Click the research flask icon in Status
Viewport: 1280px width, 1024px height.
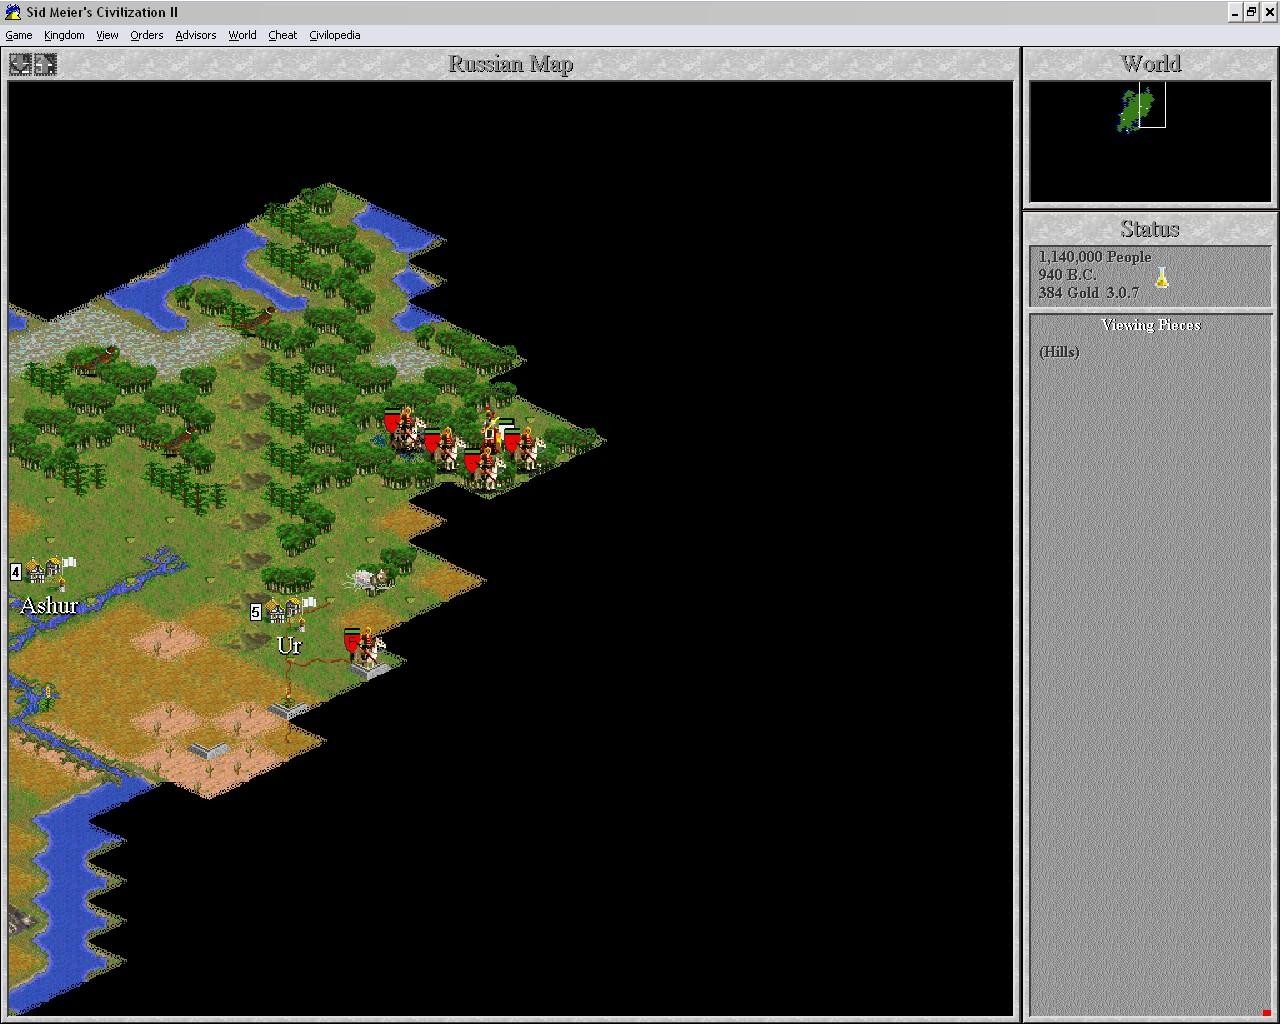point(1161,277)
